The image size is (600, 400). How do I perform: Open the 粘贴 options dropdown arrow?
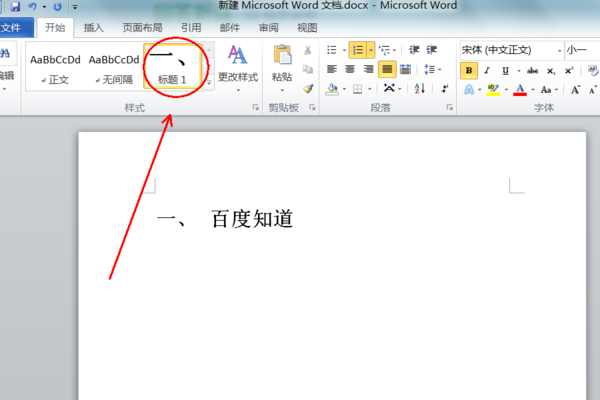(x=282, y=90)
